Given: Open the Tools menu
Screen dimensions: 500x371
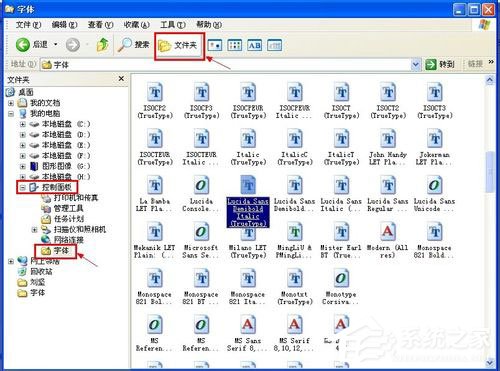Looking at the screenshot, I should pyautogui.click(x=173, y=25).
